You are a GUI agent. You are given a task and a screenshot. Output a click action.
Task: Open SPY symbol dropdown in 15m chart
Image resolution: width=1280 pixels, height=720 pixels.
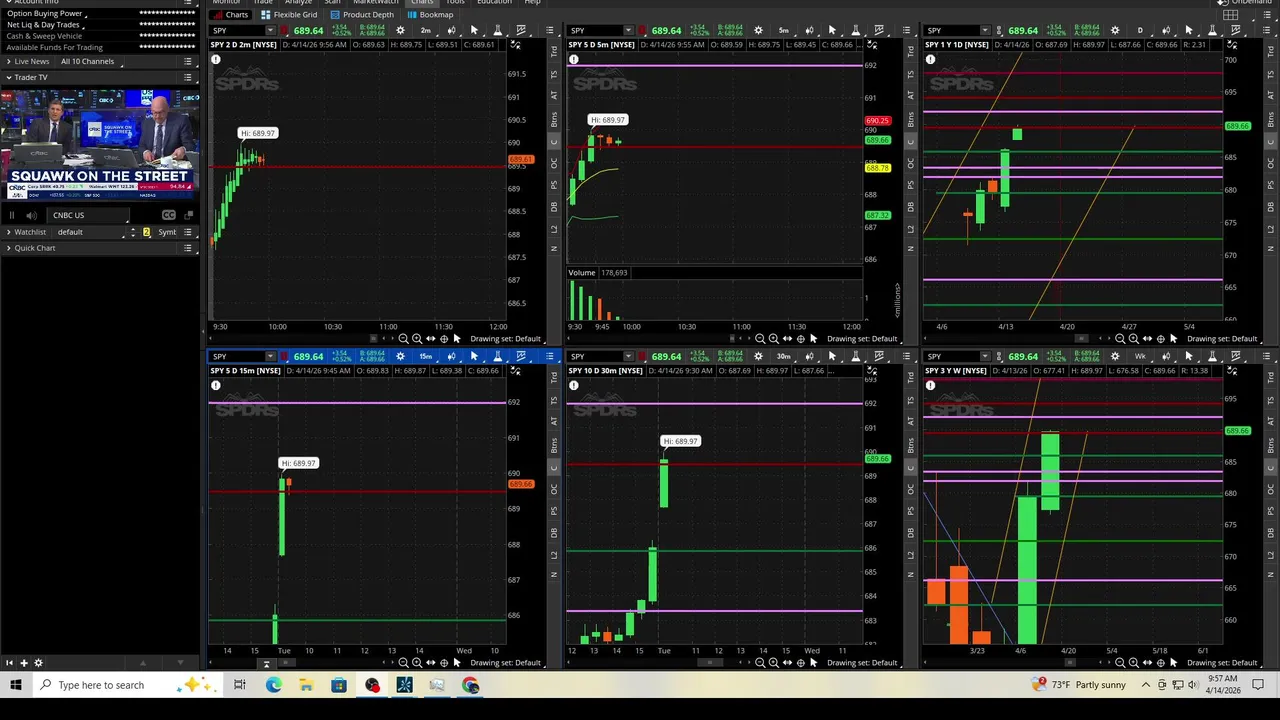270,357
